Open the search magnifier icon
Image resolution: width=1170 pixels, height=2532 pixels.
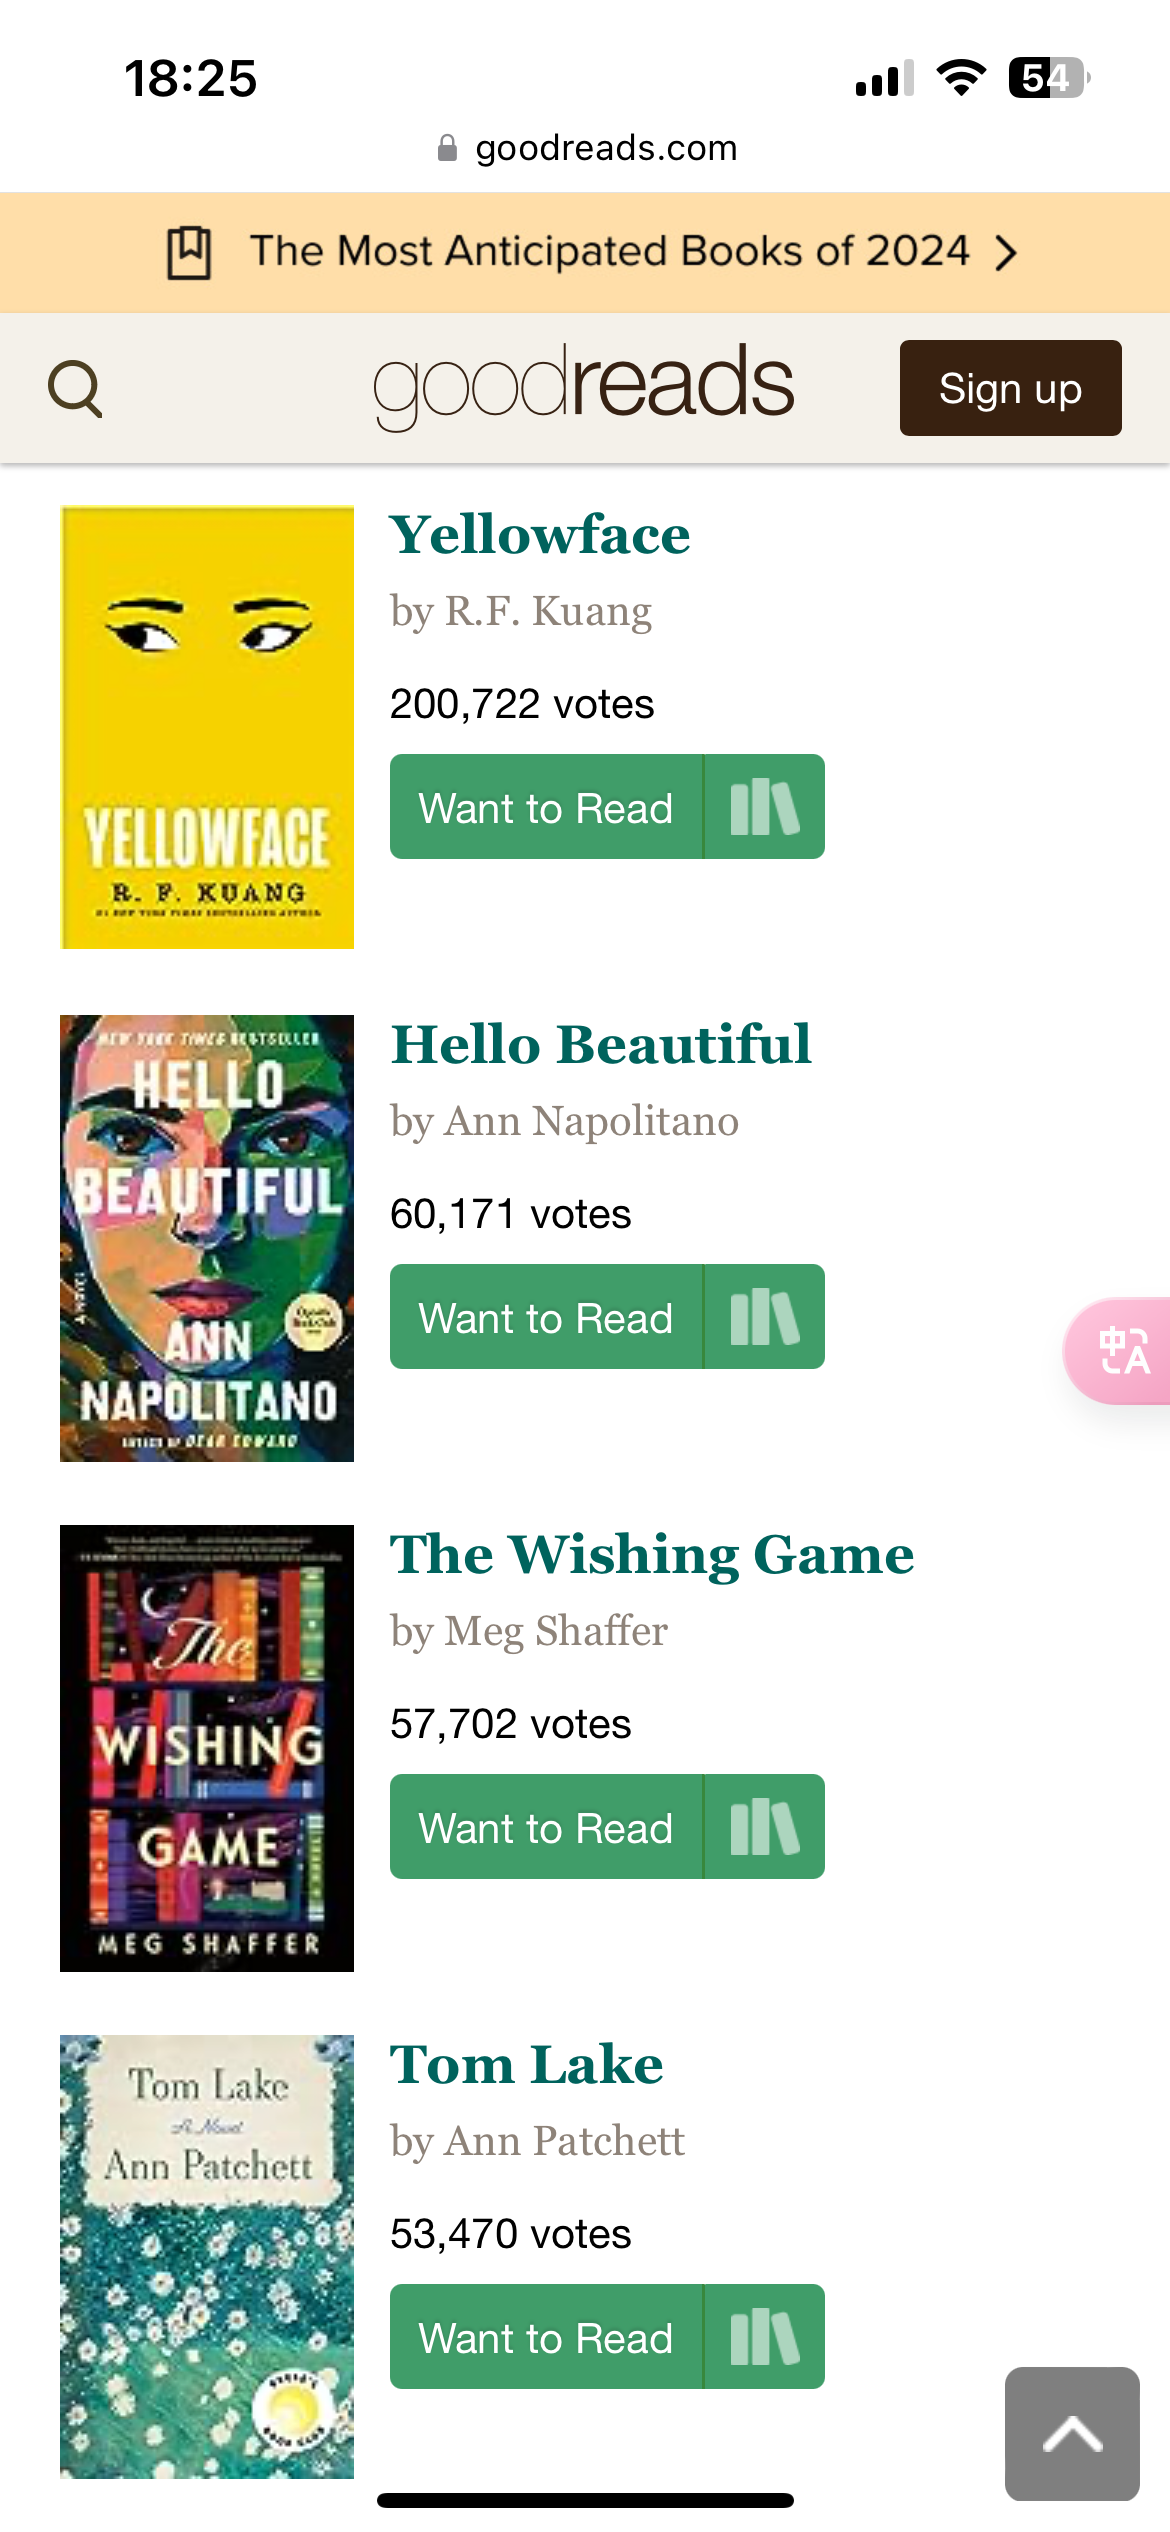(75, 389)
